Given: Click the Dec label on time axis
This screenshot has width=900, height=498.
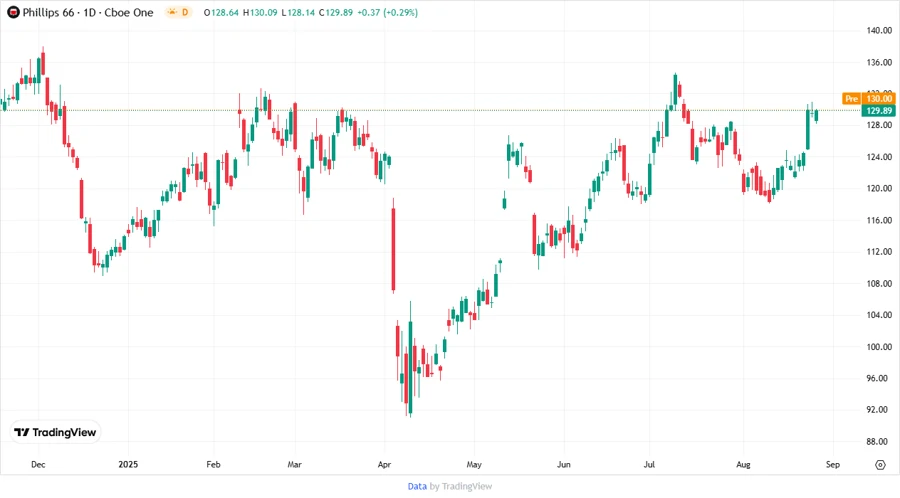Looking at the screenshot, I should click(x=38, y=464).
